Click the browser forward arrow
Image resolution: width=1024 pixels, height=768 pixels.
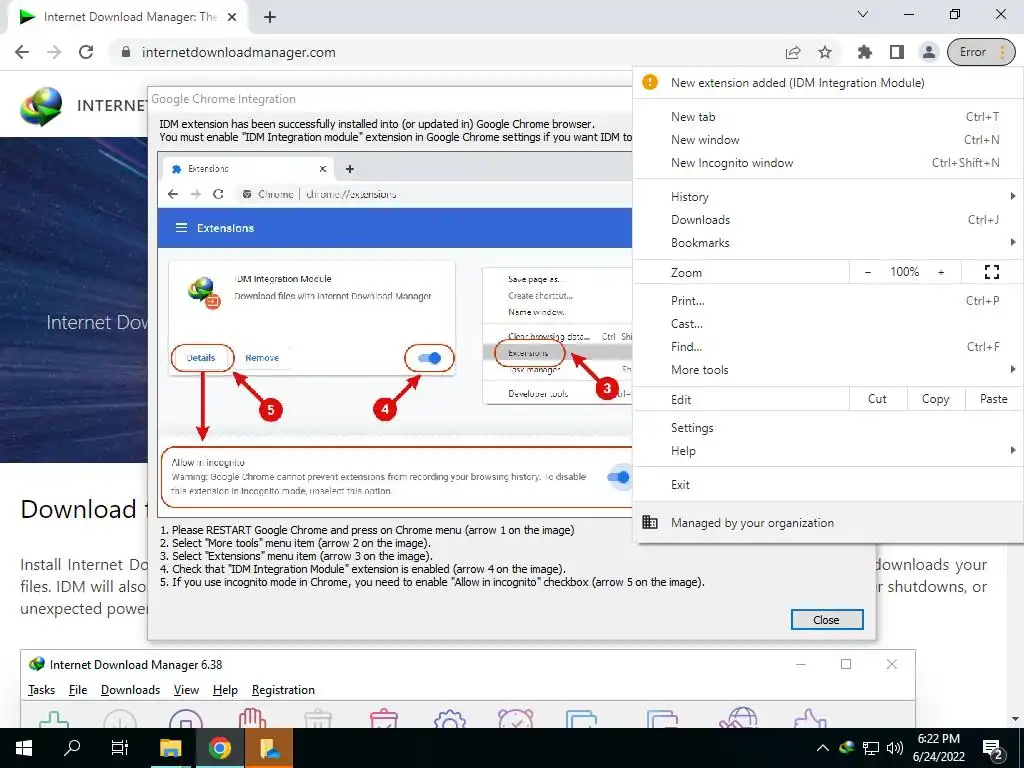click(x=54, y=52)
